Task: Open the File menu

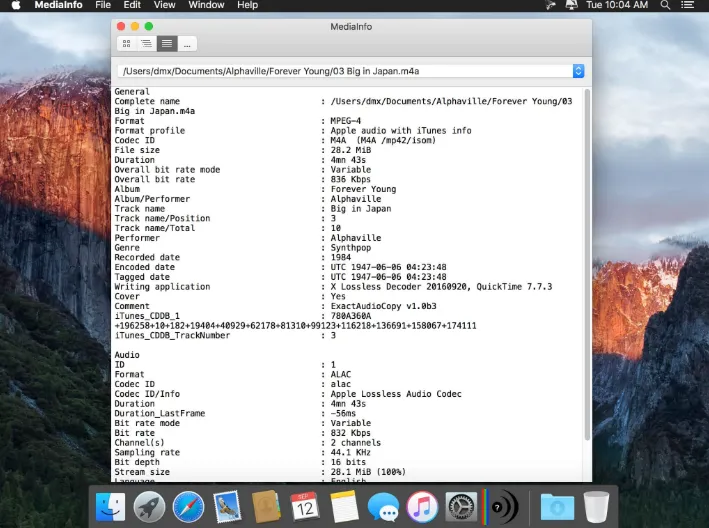Action: click(103, 5)
